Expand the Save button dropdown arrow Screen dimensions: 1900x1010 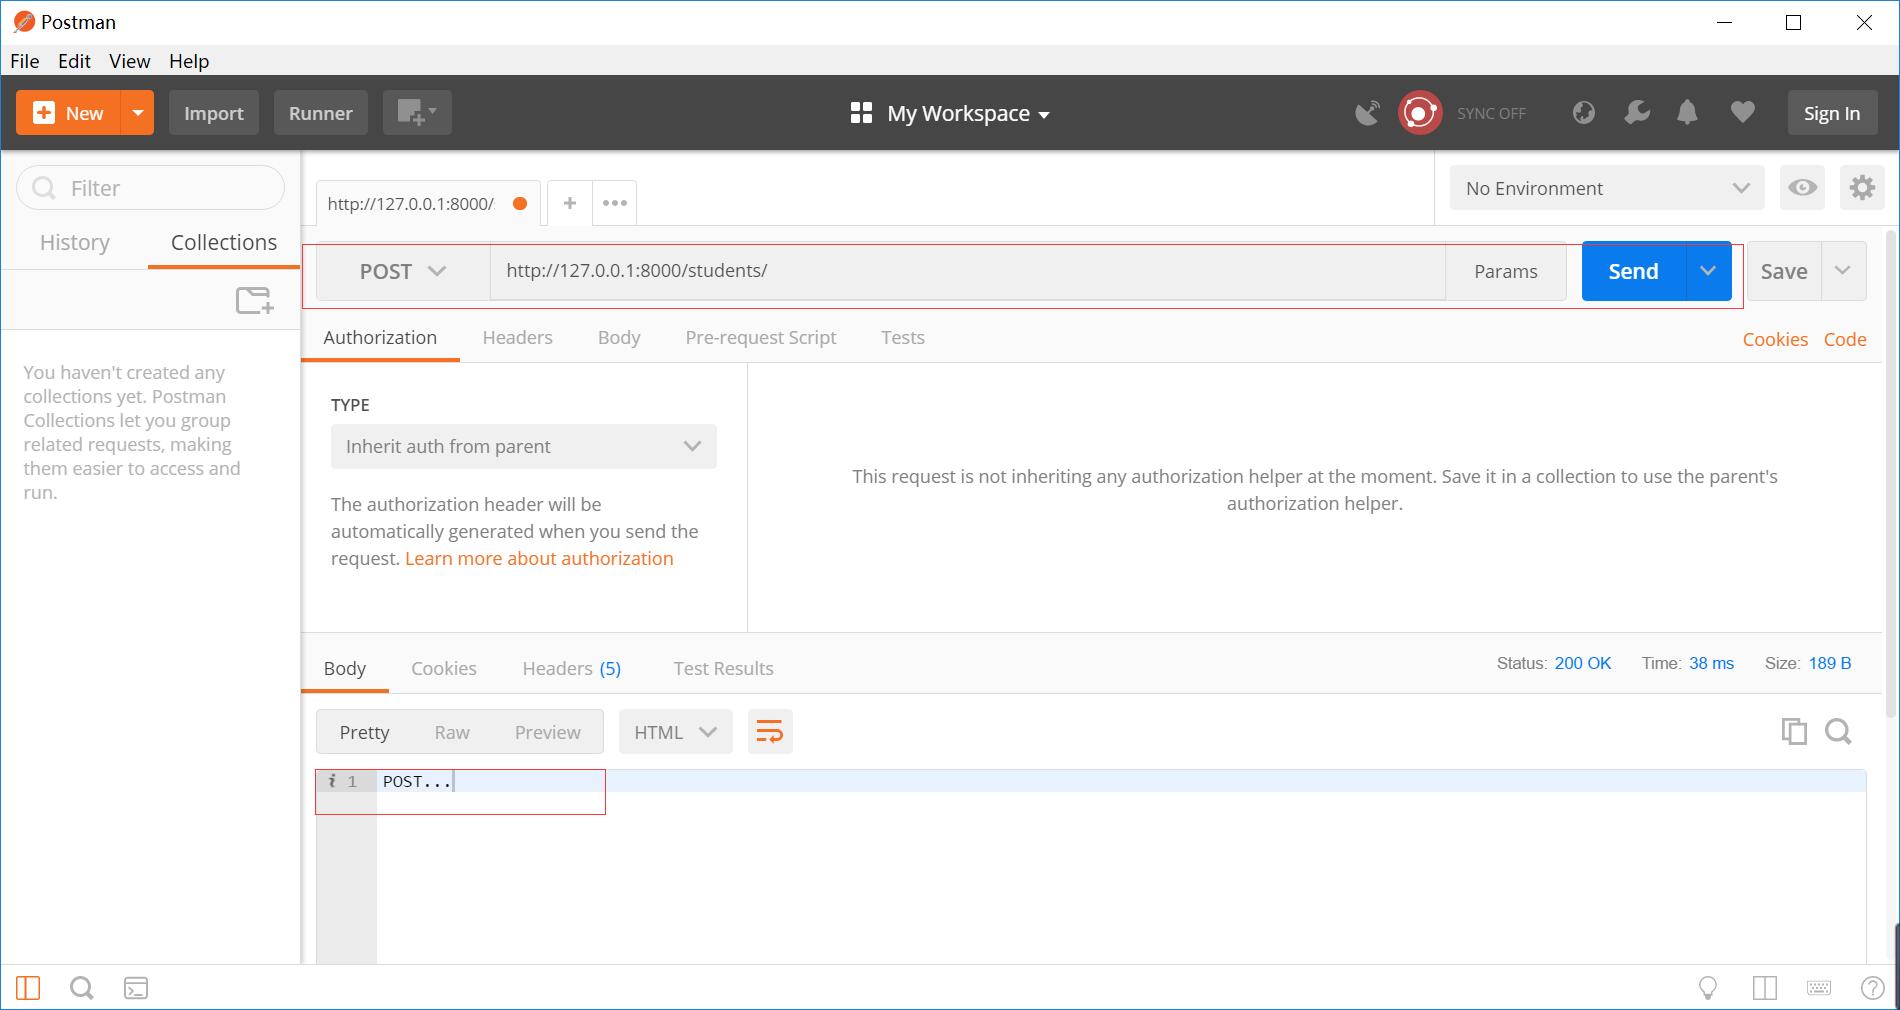click(1843, 271)
